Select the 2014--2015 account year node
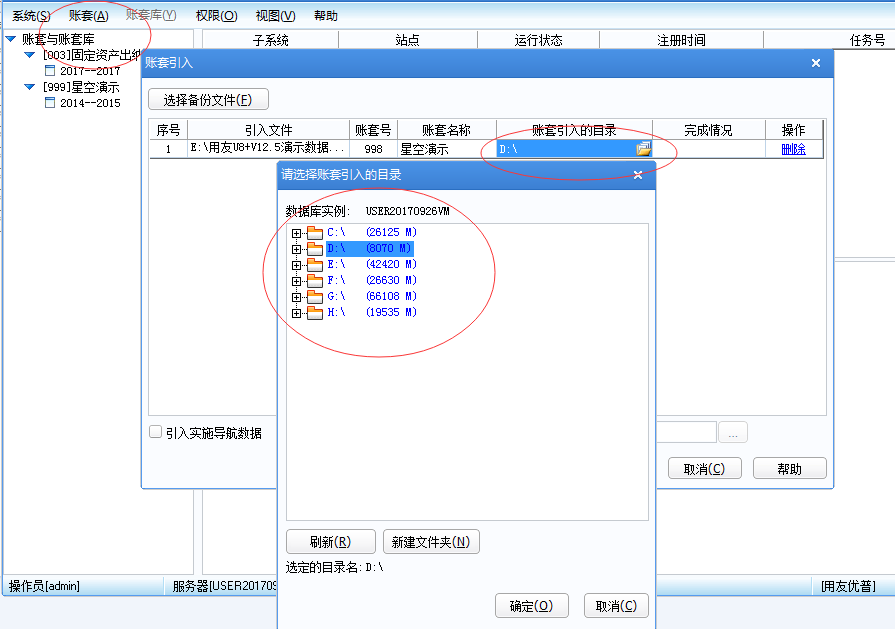Image resolution: width=895 pixels, height=629 pixels. [89, 103]
